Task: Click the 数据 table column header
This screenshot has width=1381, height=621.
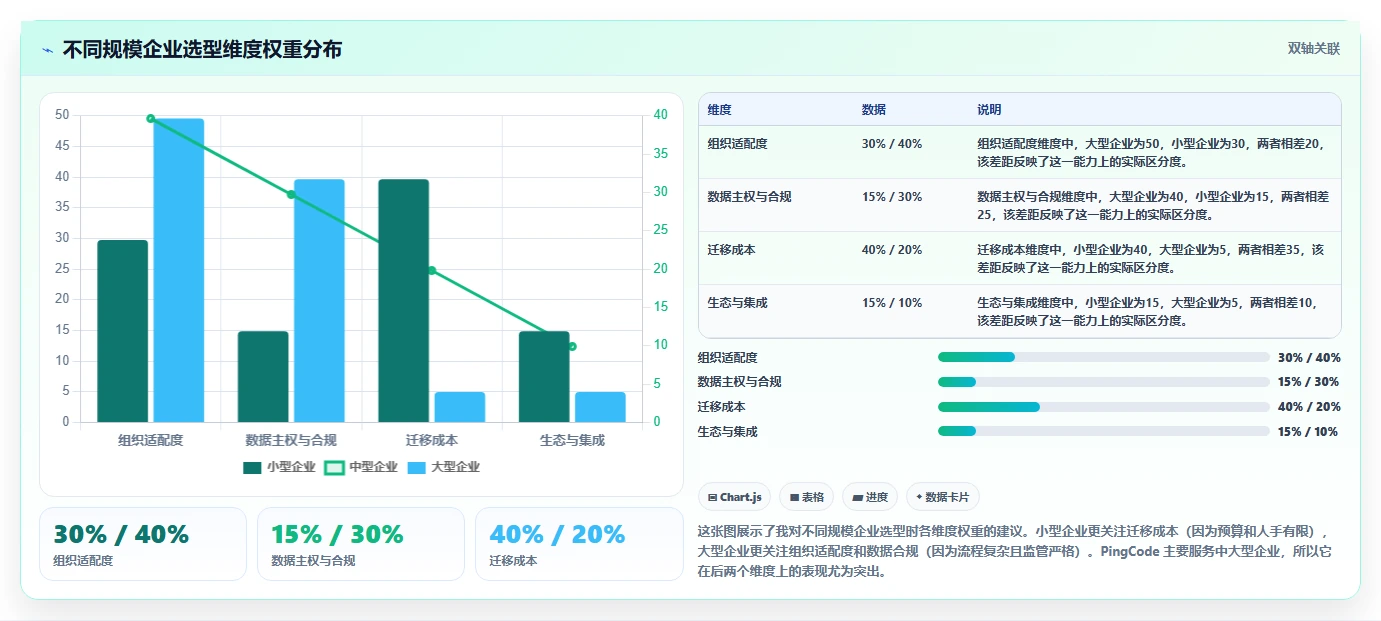Action: click(x=873, y=110)
